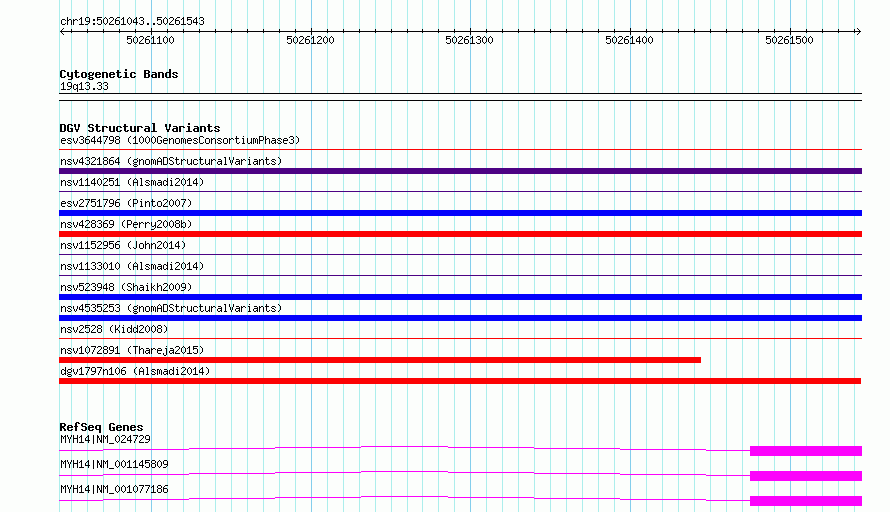890x512 pixels.
Task: Click the red bar under nsv428369
Action: tap(460, 234)
